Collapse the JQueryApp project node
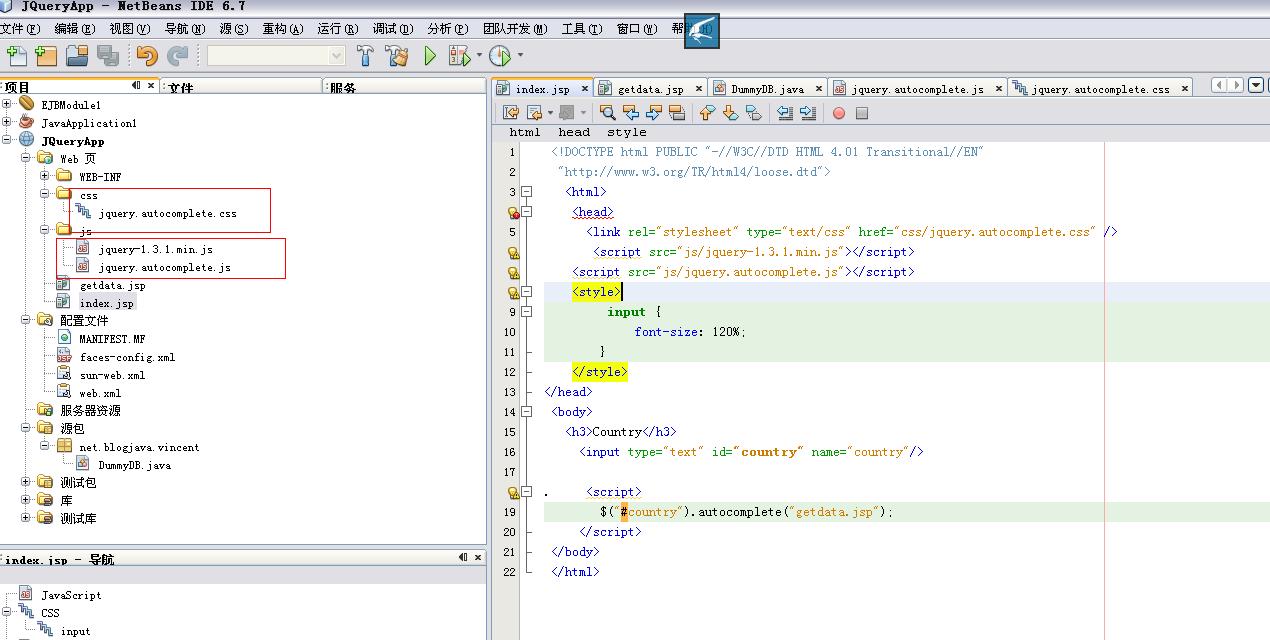The width and height of the screenshot is (1270, 640). tap(7, 141)
